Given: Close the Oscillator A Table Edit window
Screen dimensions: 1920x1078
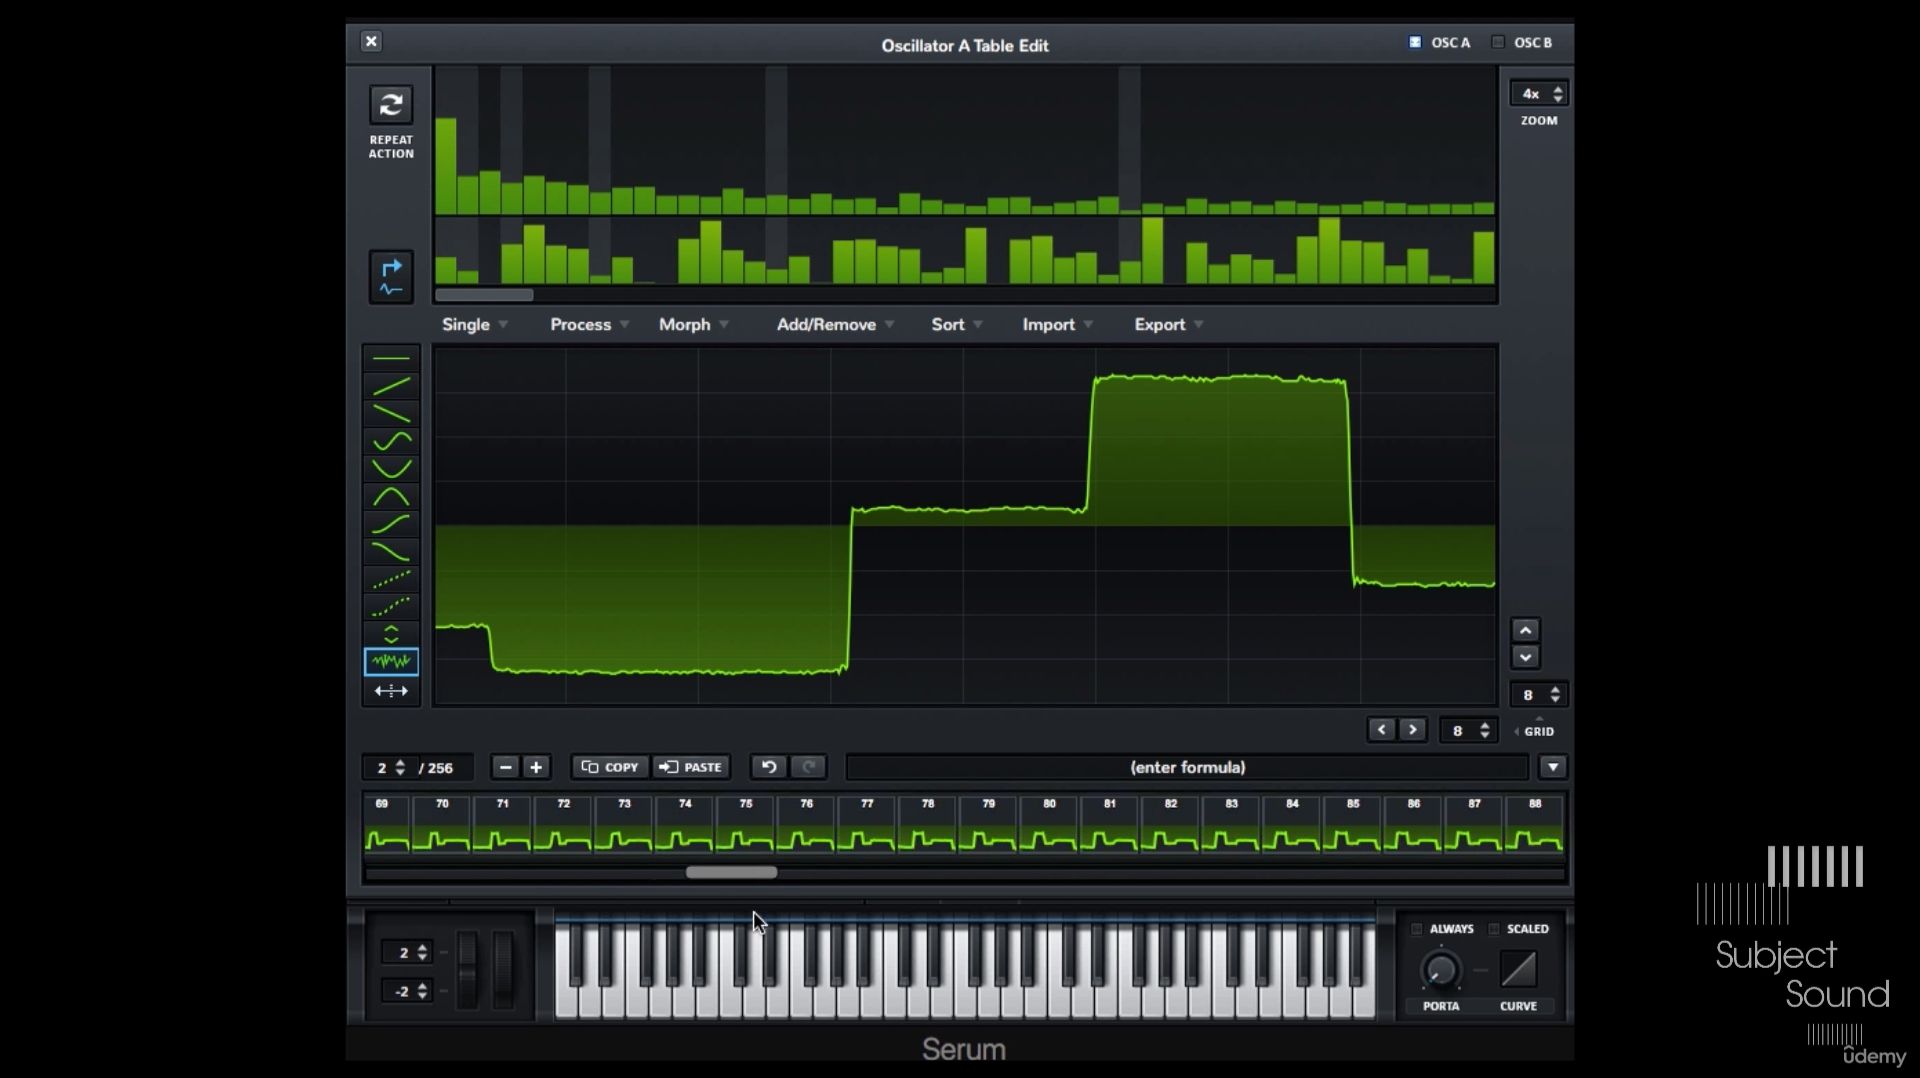Looking at the screenshot, I should [x=371, y=41].
